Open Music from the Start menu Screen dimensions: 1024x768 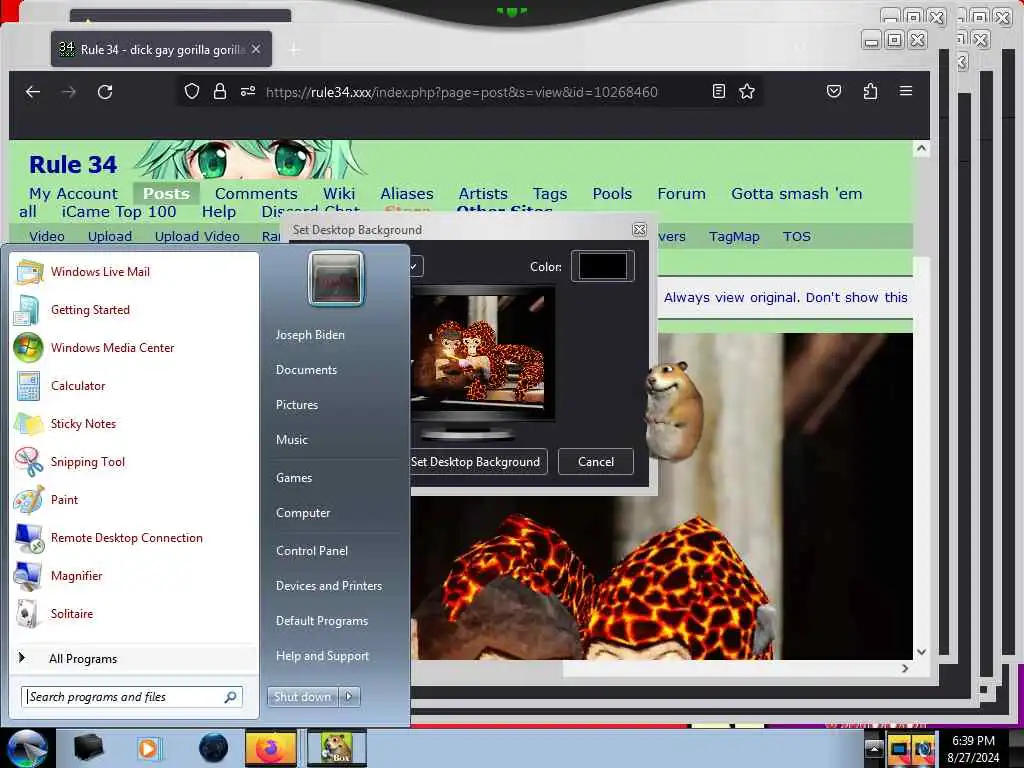[291, 440]
